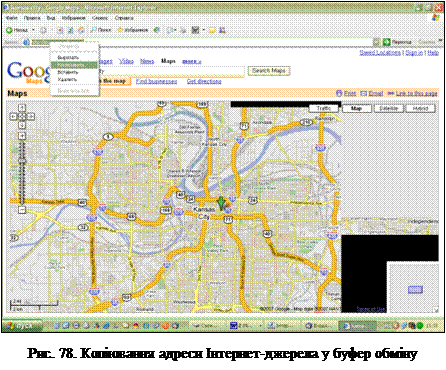Open the Файл menu
446x370 pixels.
(12, 18)
